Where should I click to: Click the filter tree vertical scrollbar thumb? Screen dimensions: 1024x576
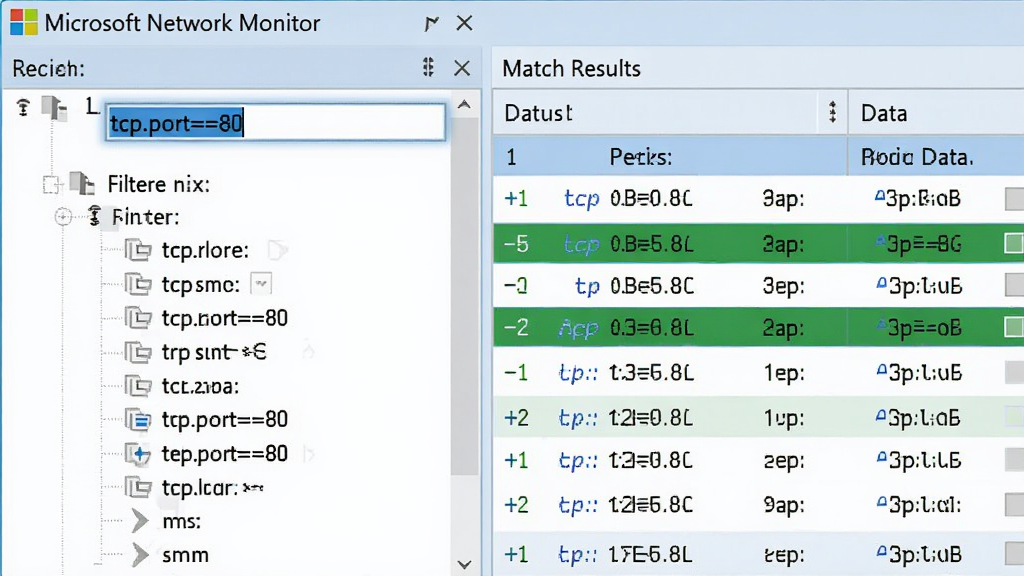click(464, 297)
